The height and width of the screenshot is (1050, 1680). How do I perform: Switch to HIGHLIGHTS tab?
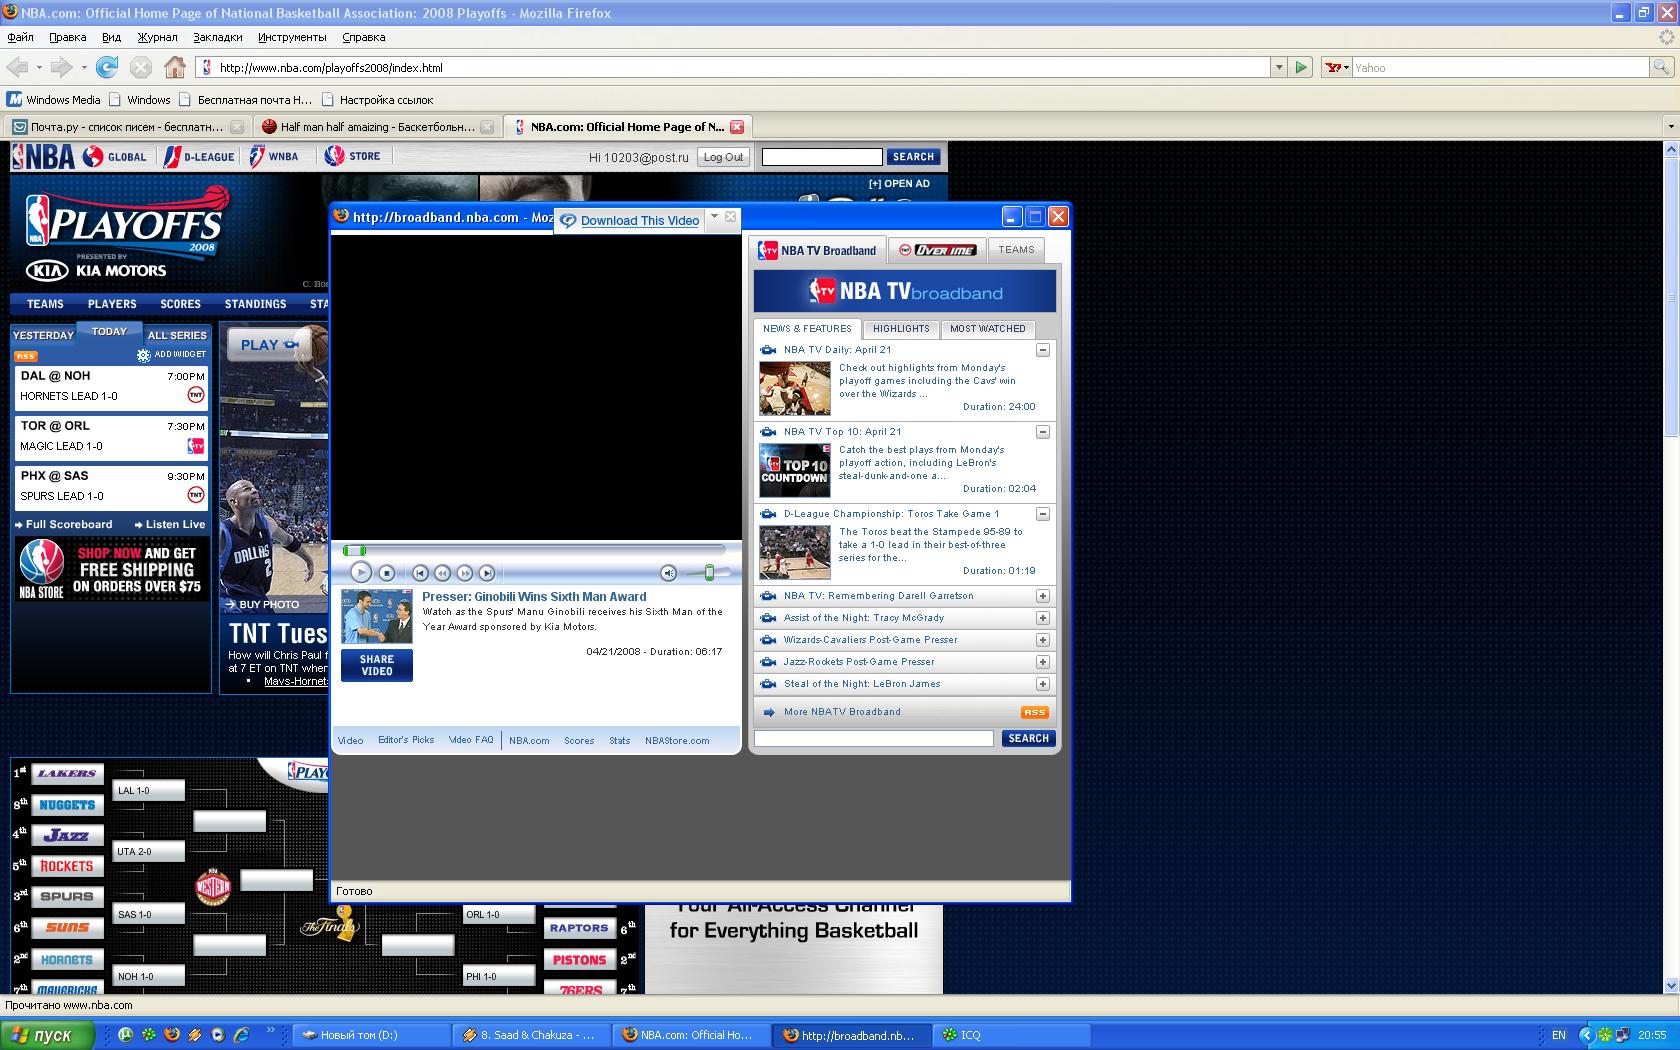coord(901,328)
